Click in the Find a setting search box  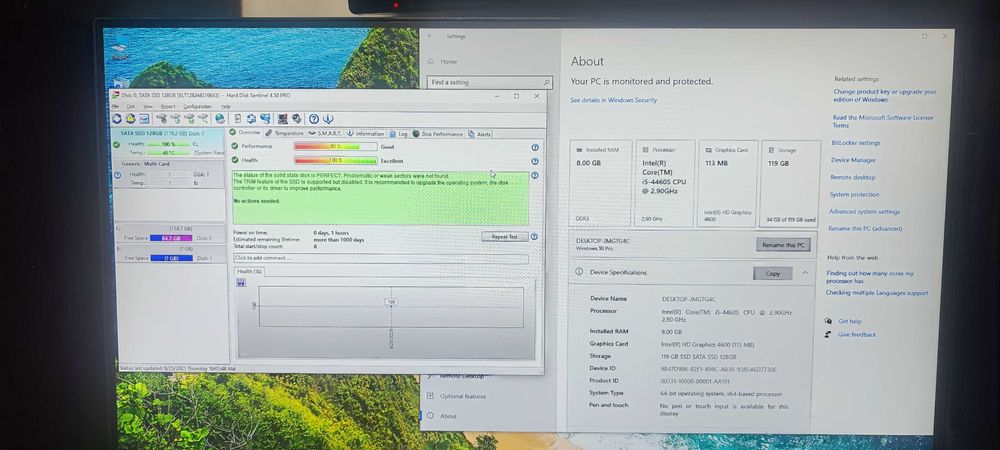pyautogui.click(x=489, y=82)
